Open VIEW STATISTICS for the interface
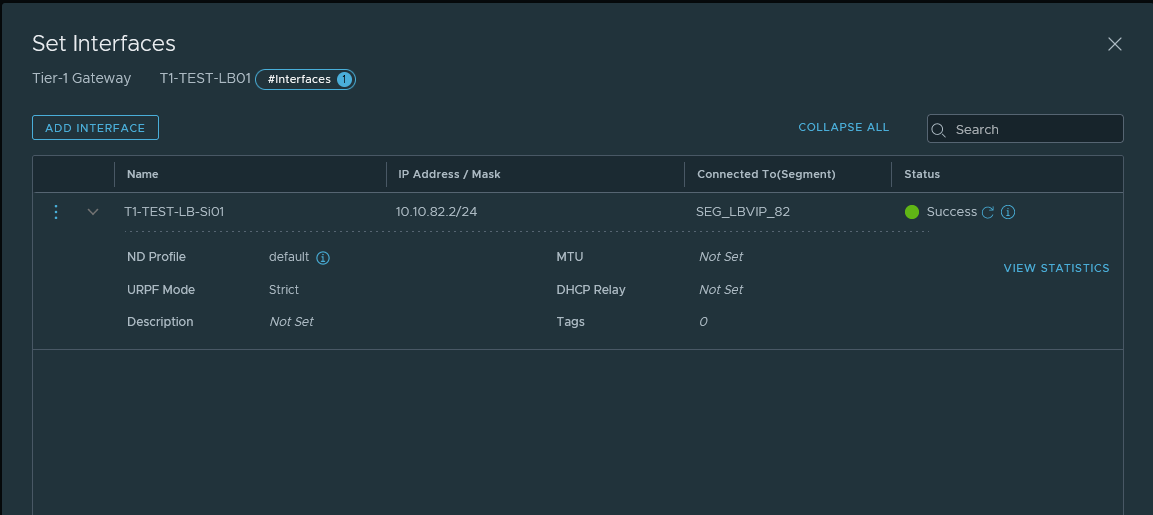Screen dimensions: 1153x515 [x=1056, y=268]
